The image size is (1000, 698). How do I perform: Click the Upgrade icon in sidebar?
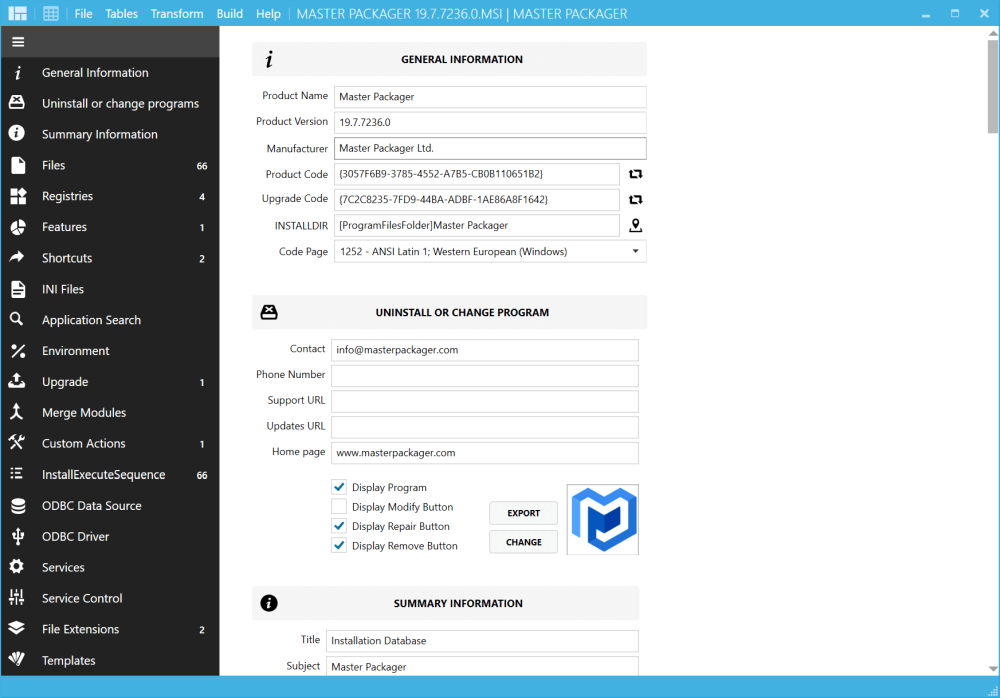click(x=17, y=381)
